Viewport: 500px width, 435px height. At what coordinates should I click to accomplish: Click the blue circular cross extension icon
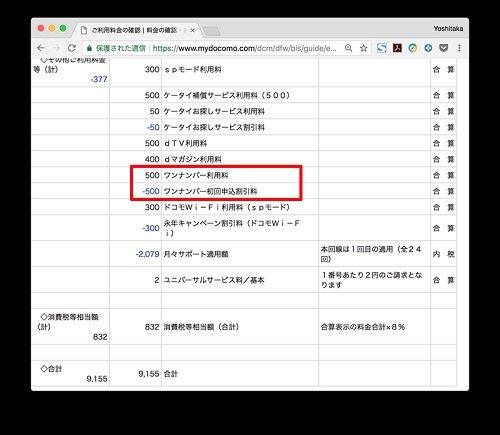tap(428, 48)
